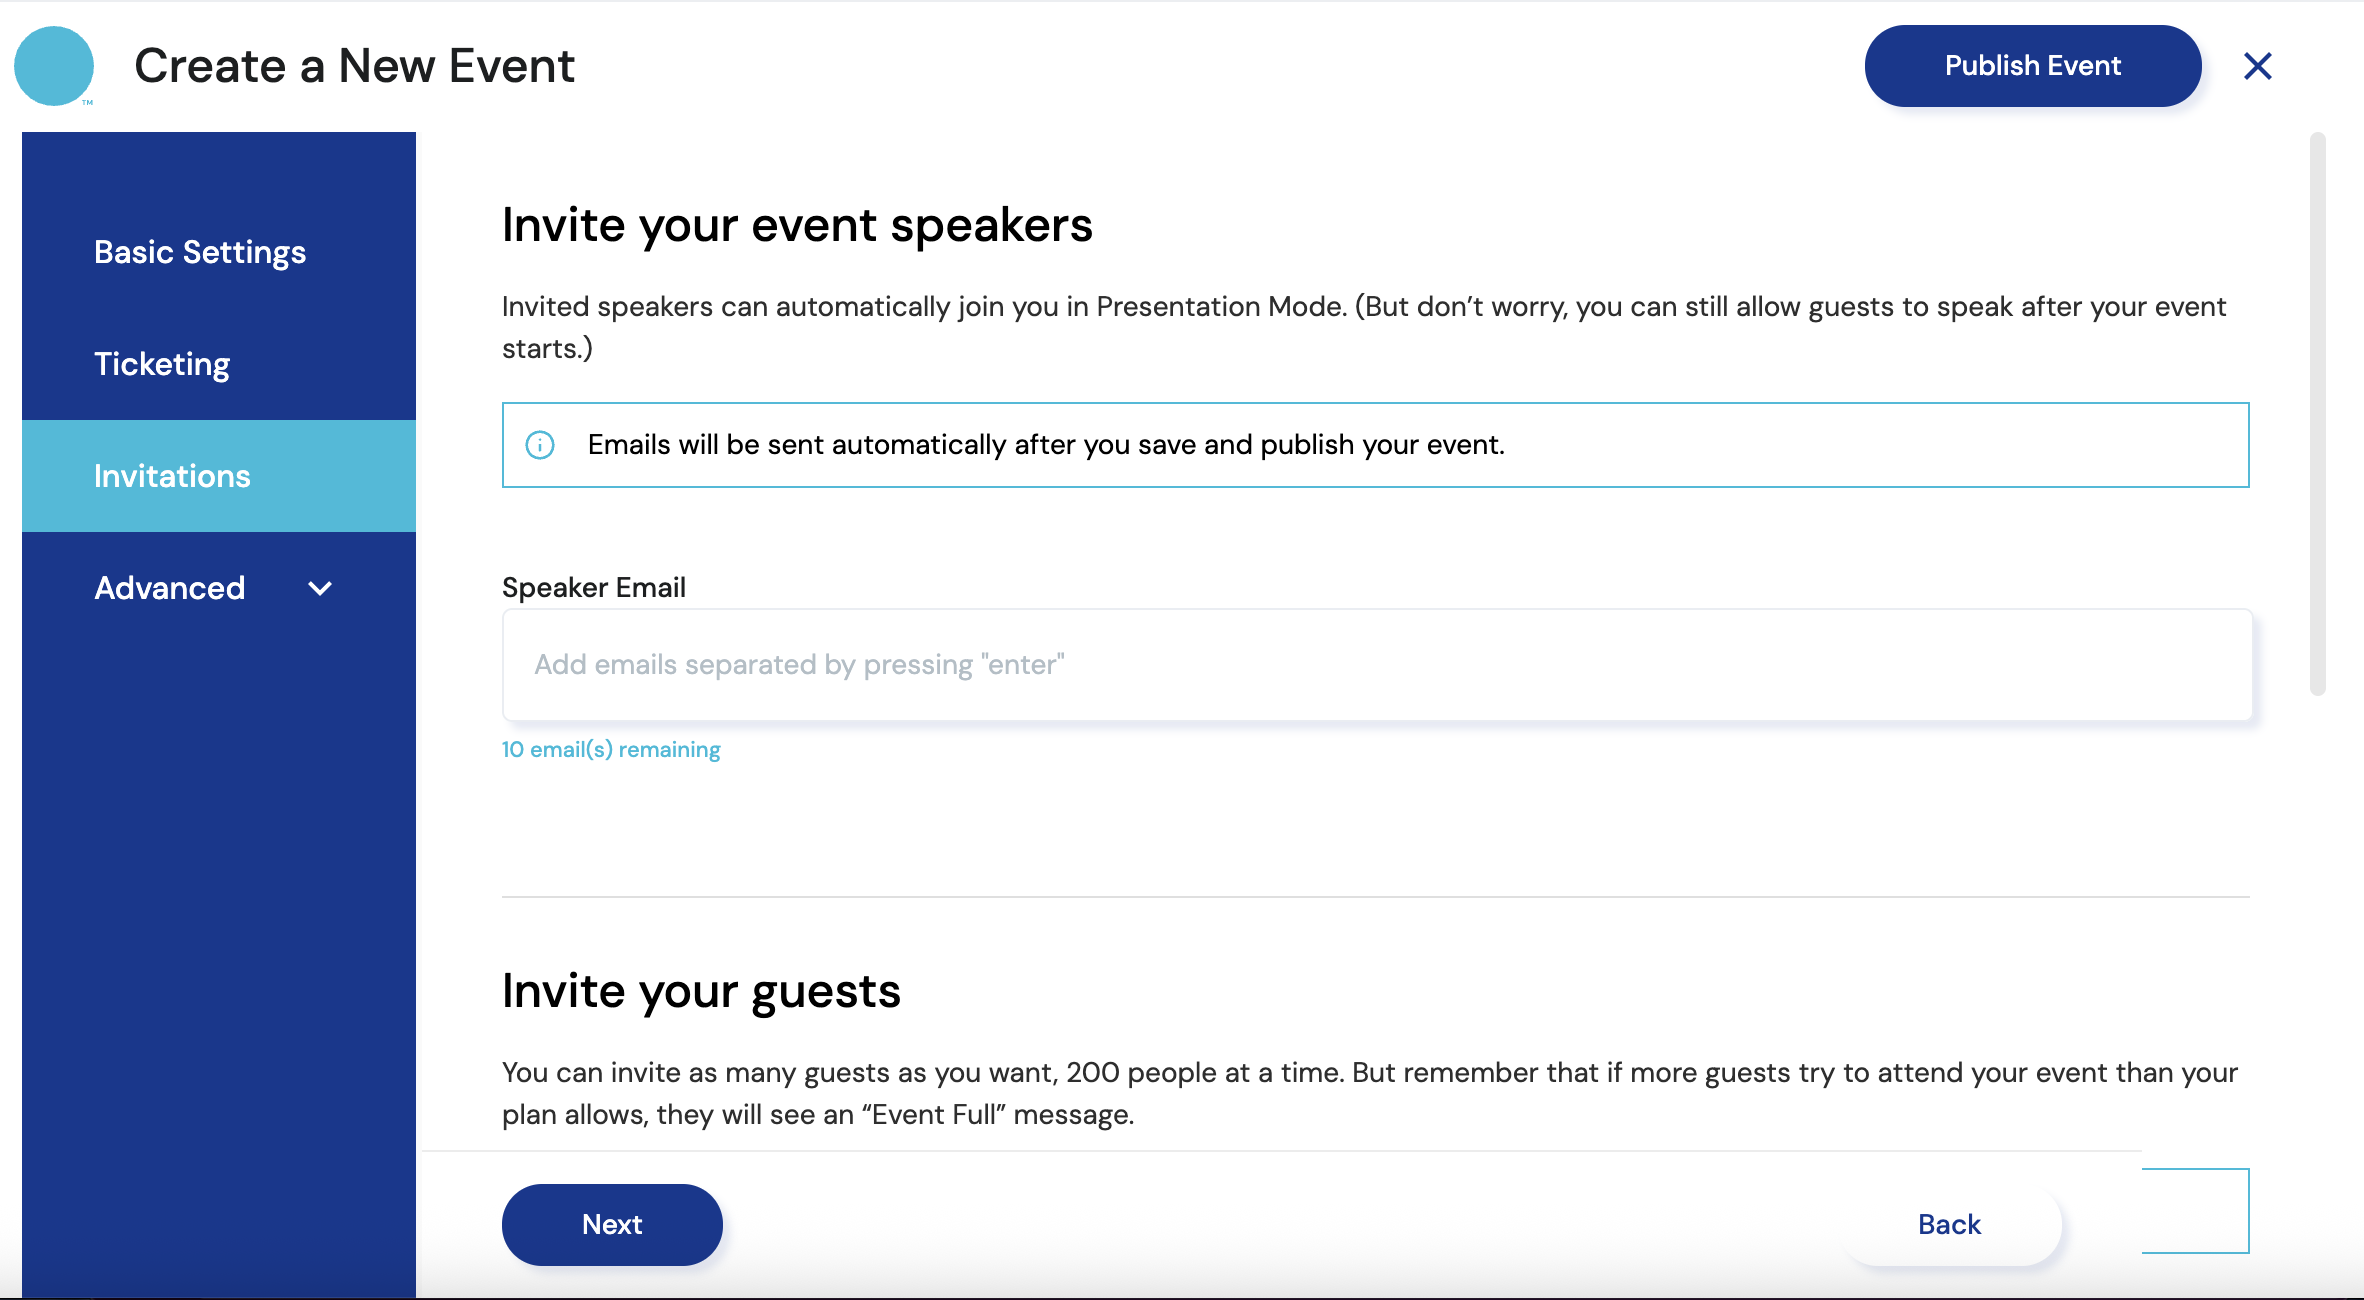
Task: Open the Advanced sidebar menu
Action: coord(170,588)
